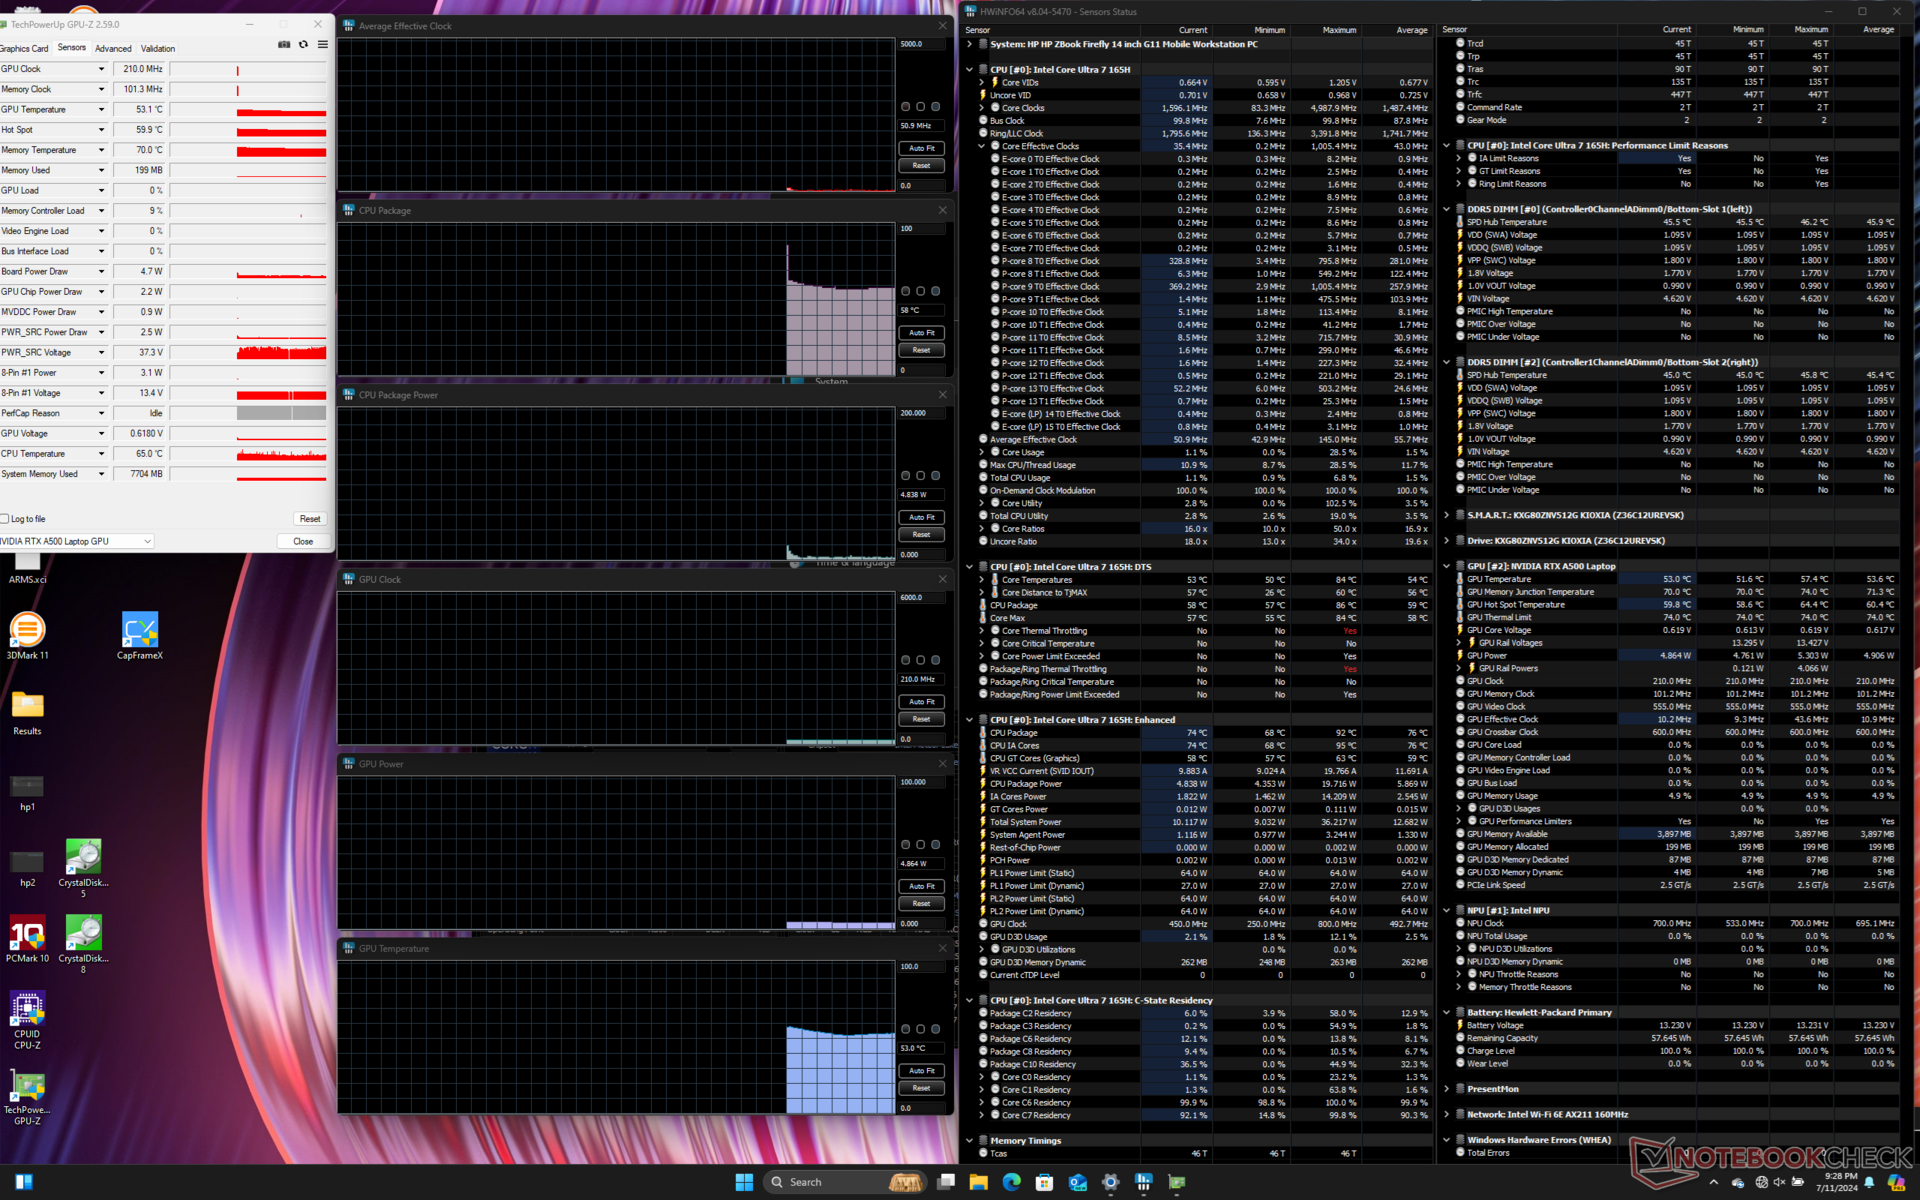Toggle first circle option in GPU Power graph

[x=906, y=845]
